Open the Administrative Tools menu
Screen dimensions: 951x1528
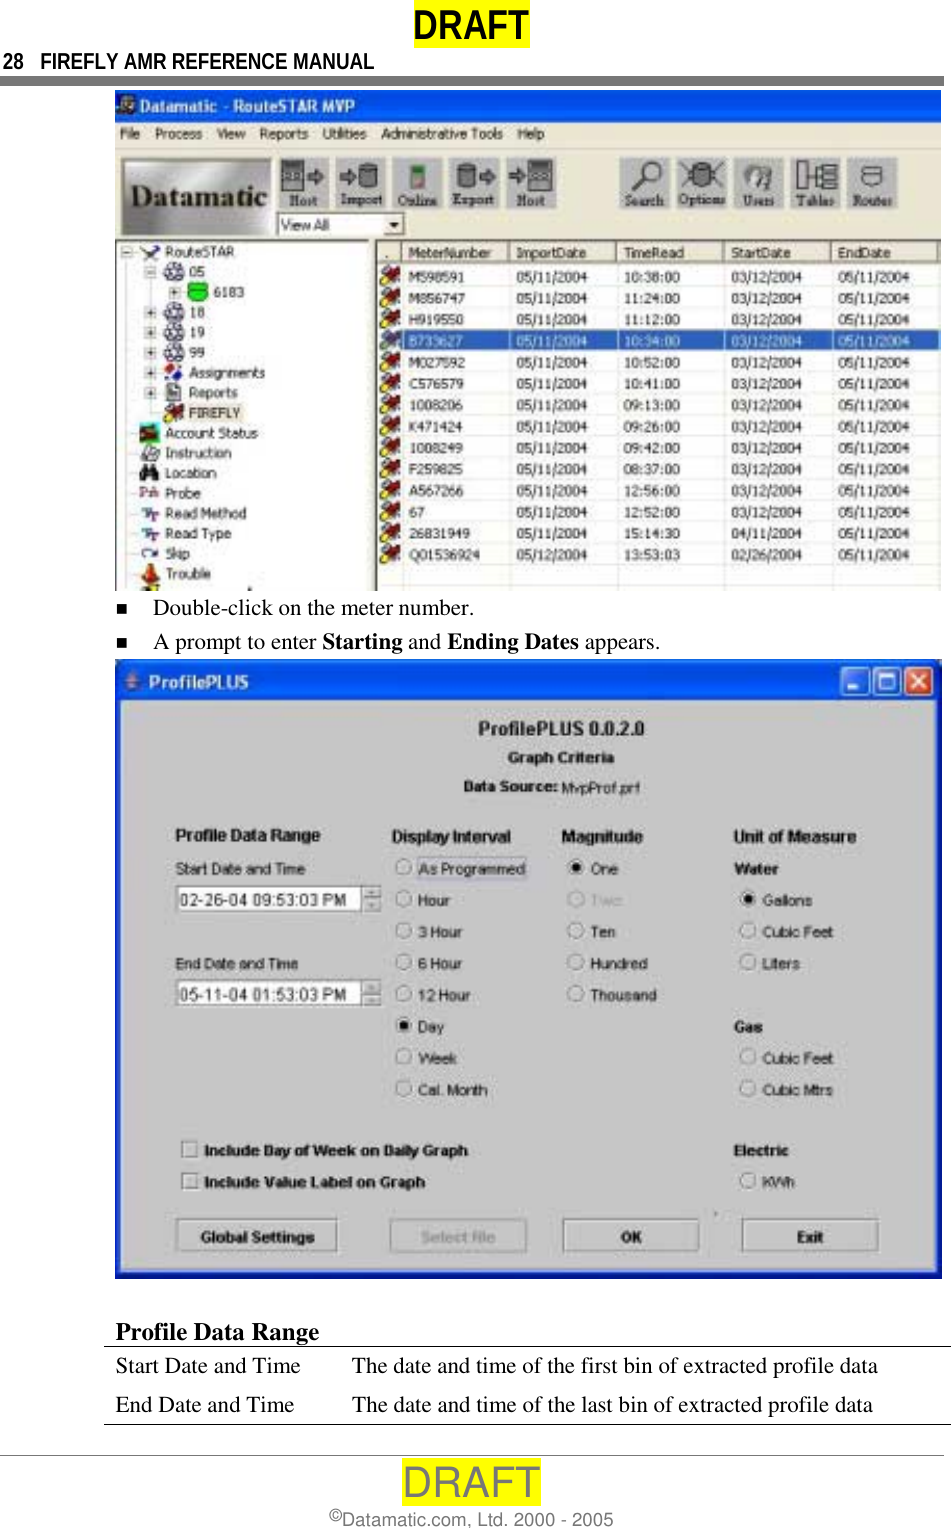442,133
